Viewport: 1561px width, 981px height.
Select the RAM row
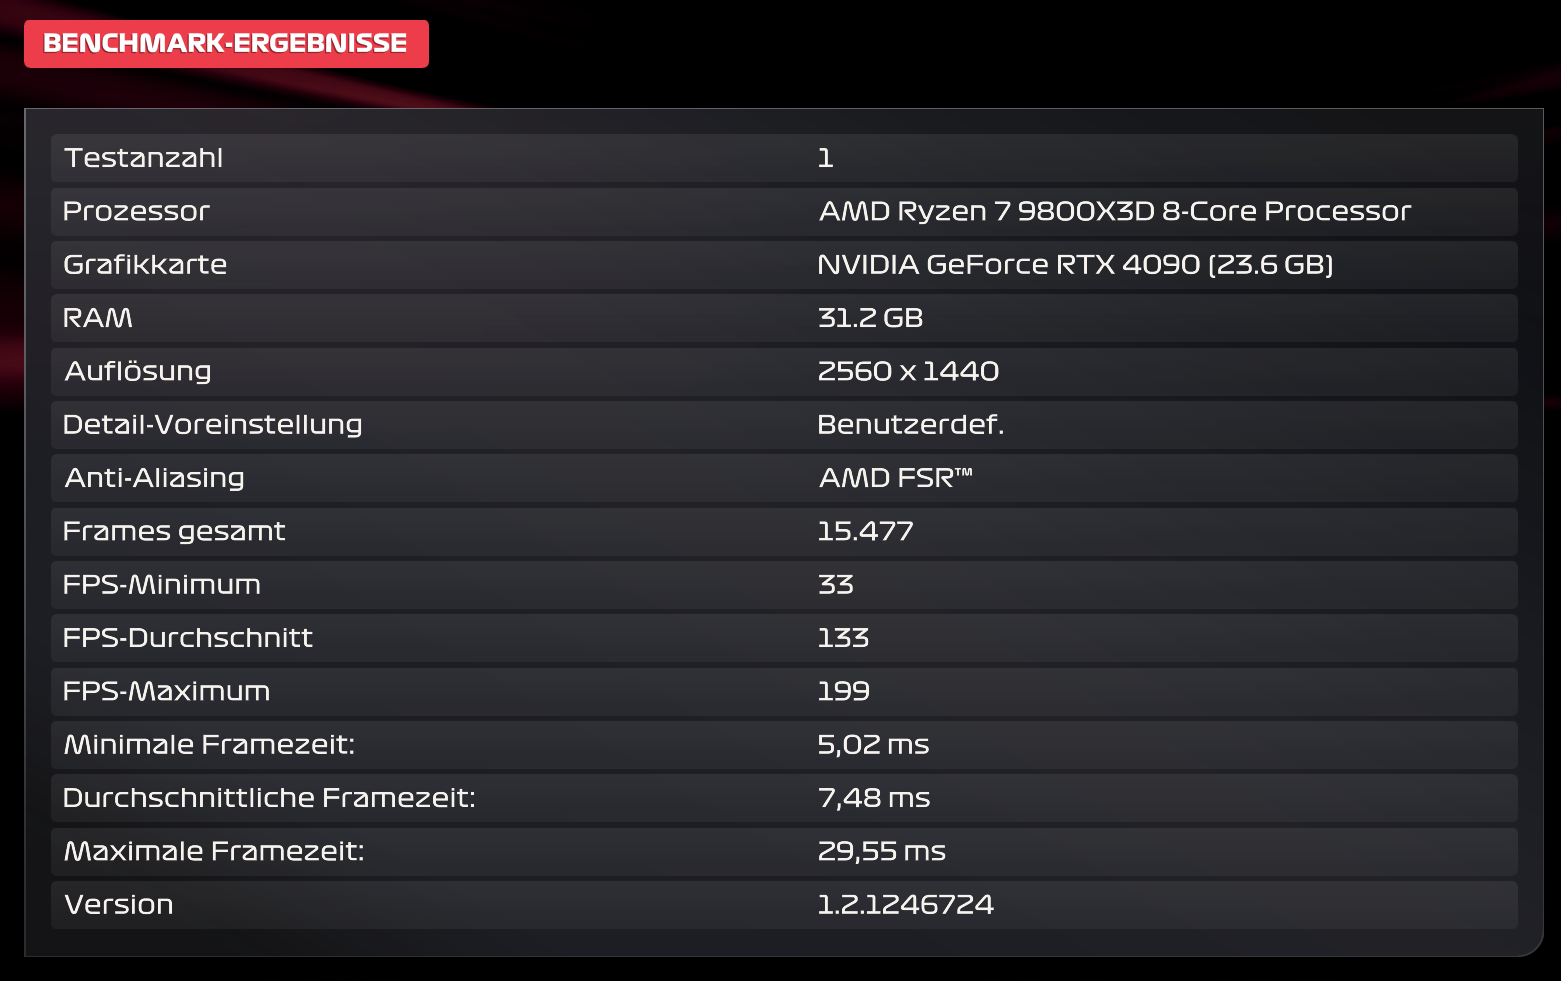[x=784, y=318]
